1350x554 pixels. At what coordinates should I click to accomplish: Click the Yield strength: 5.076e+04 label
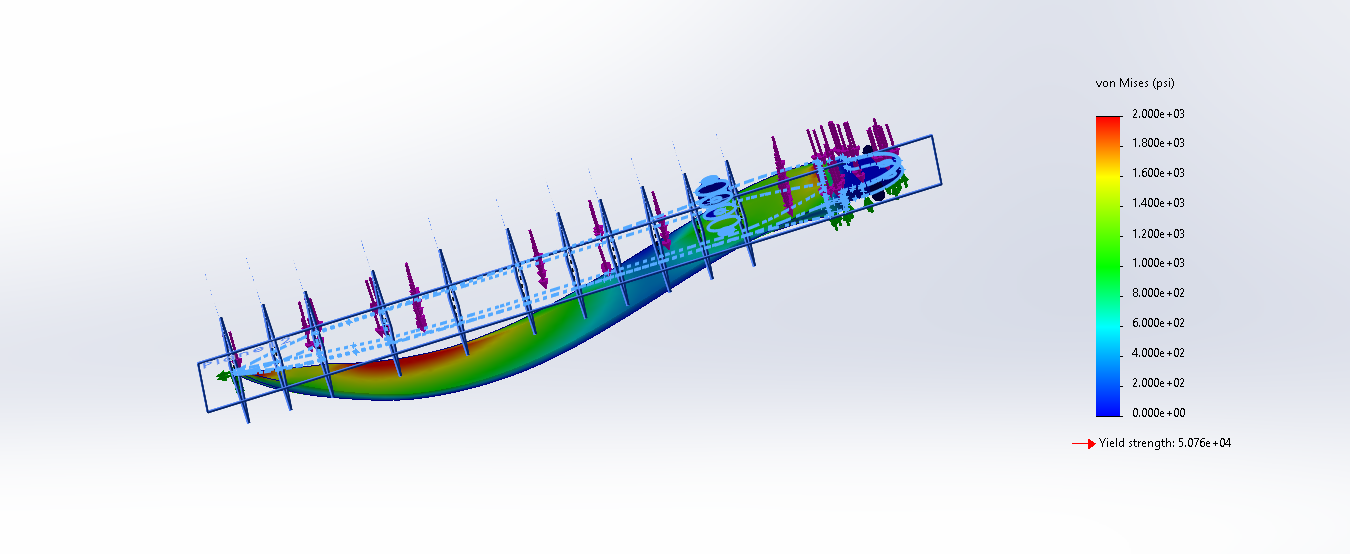tap(1165, 443)
